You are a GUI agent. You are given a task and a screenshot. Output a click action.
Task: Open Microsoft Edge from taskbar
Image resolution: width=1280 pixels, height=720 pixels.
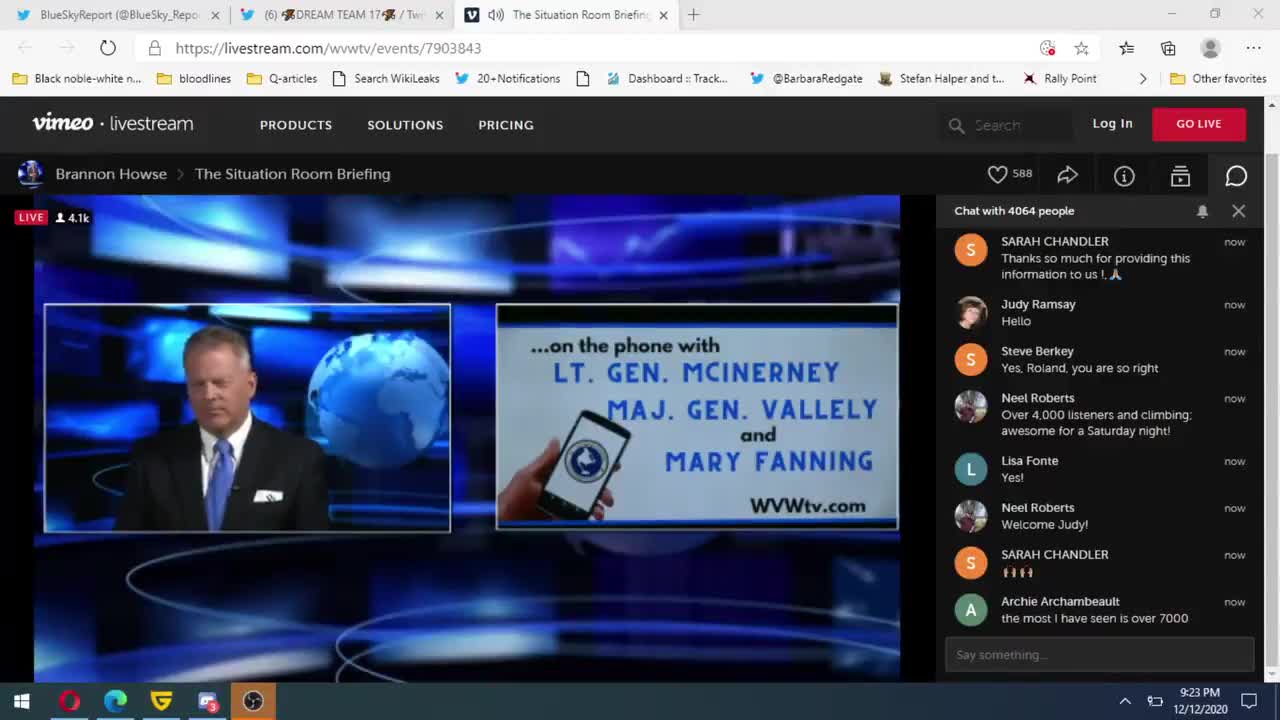pos(115,701)
